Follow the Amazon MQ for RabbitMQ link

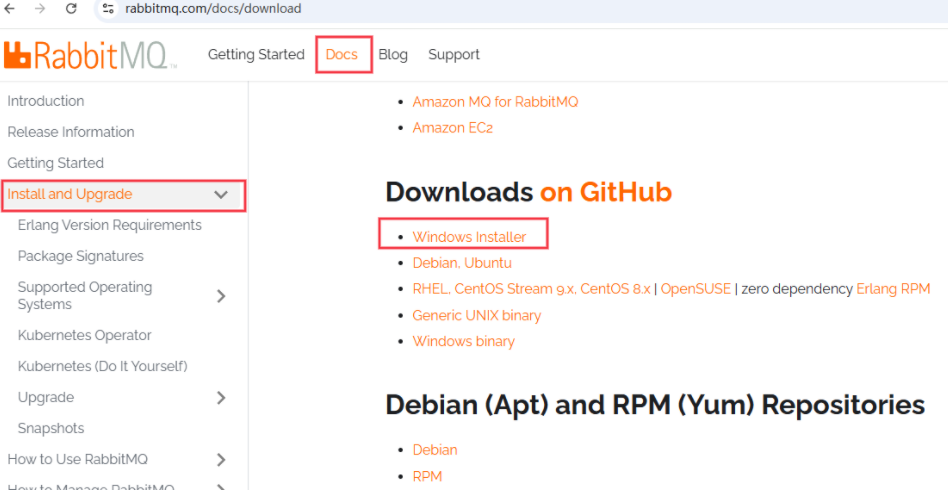click(495, 102)
